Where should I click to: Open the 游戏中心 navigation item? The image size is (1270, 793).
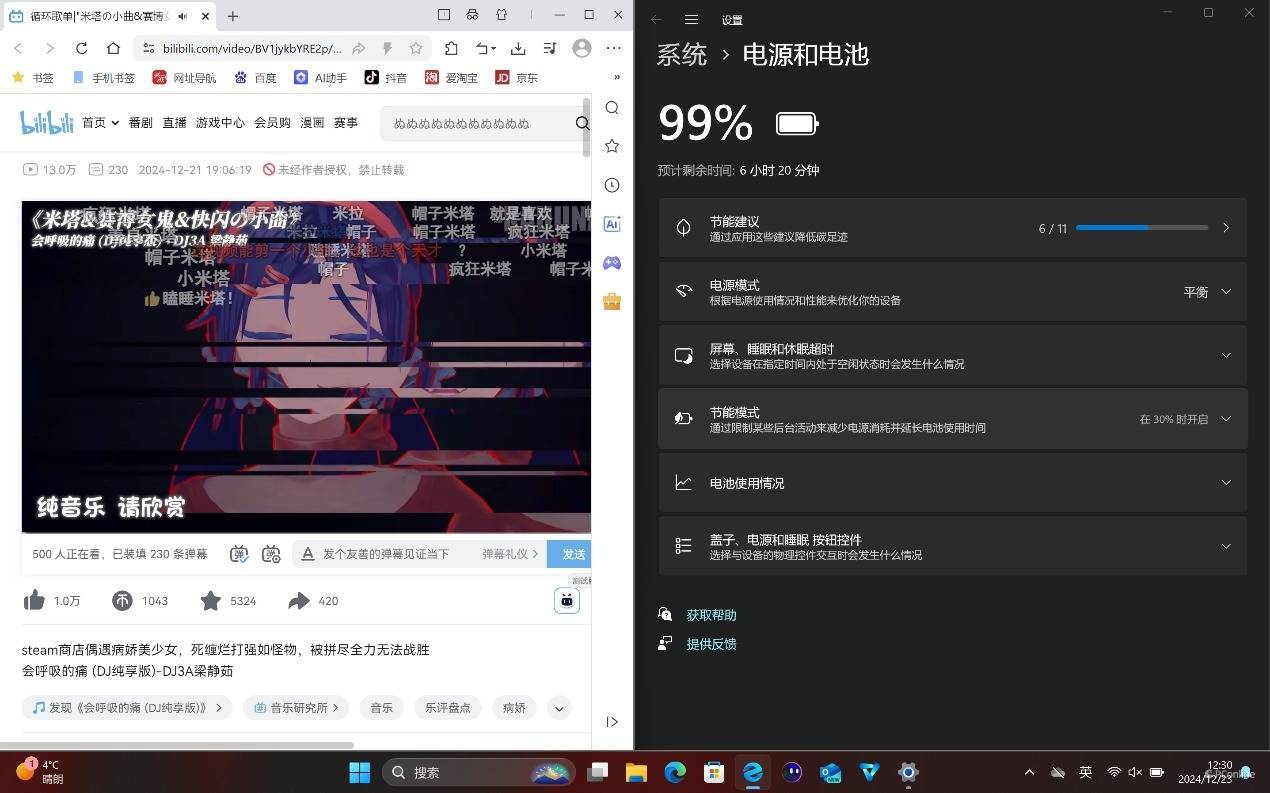(x=220, y=123)
